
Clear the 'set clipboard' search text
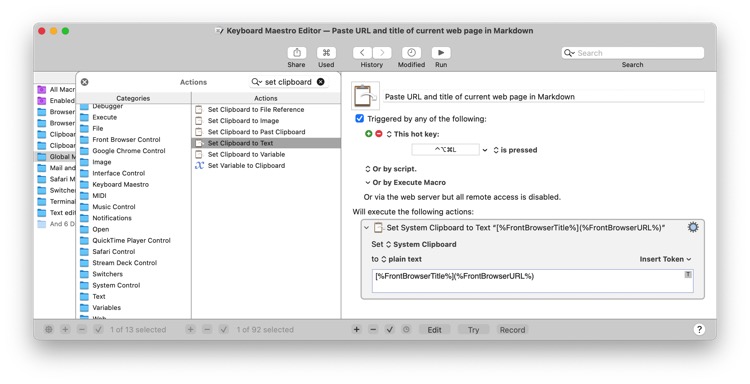tap(320, 82)
